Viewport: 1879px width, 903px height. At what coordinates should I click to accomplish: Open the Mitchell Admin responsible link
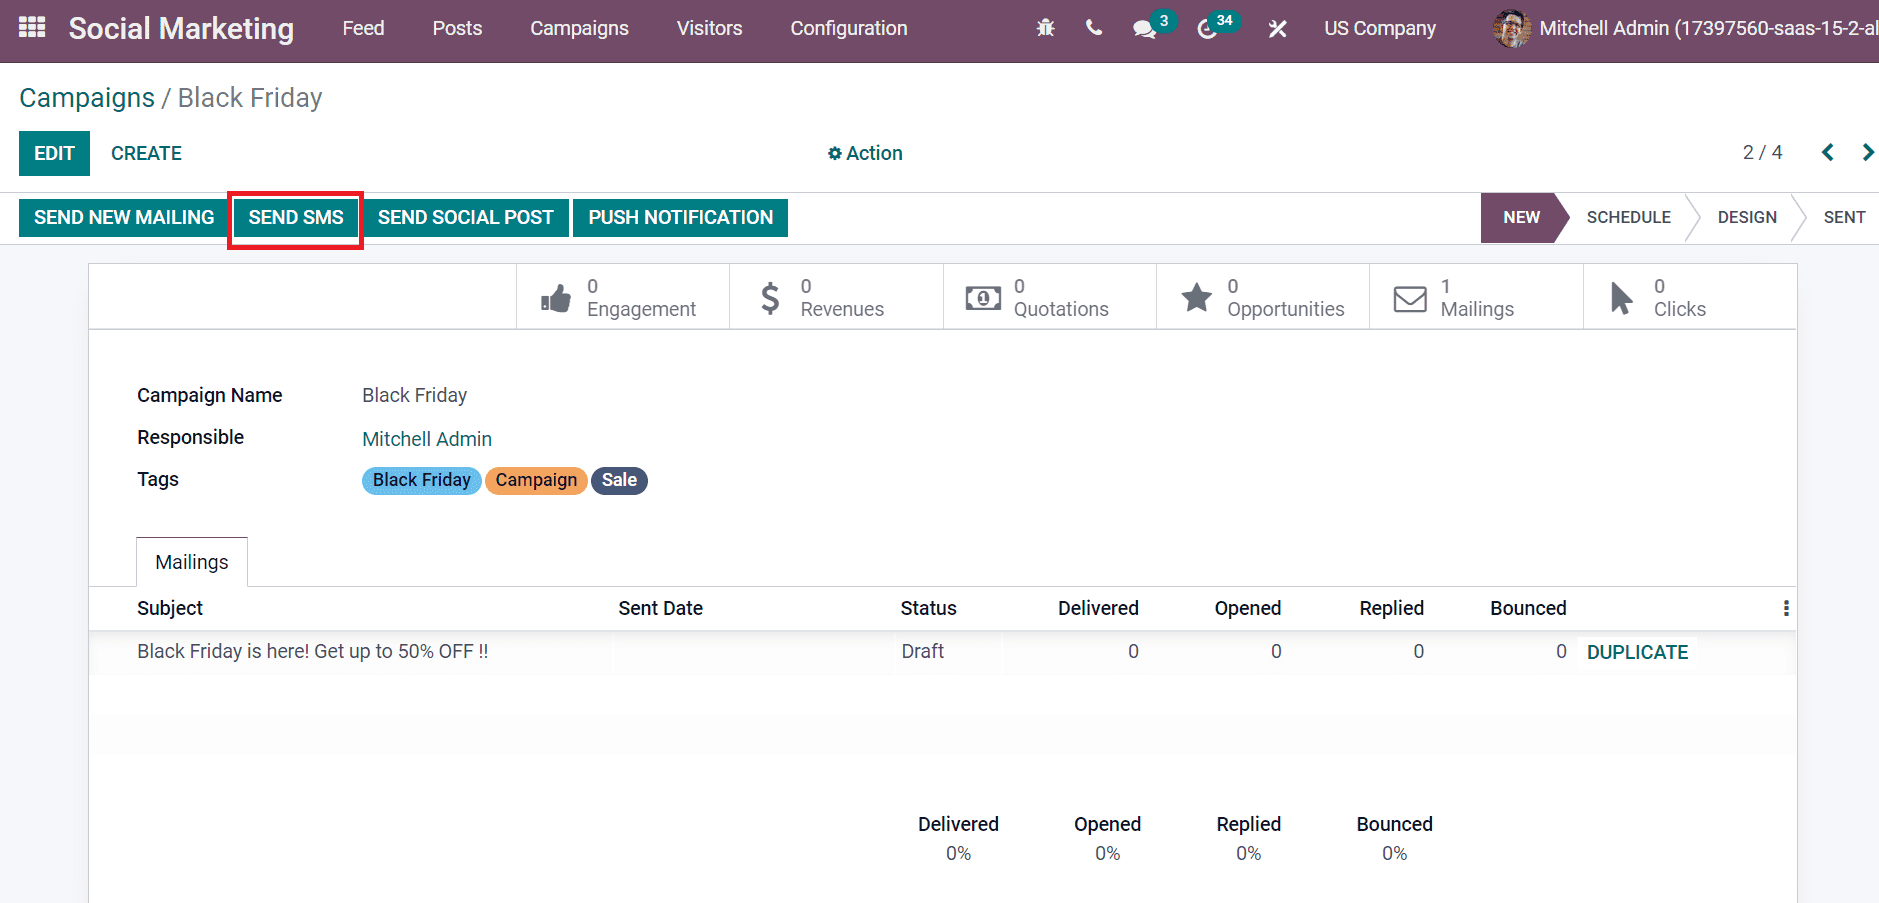427,439
